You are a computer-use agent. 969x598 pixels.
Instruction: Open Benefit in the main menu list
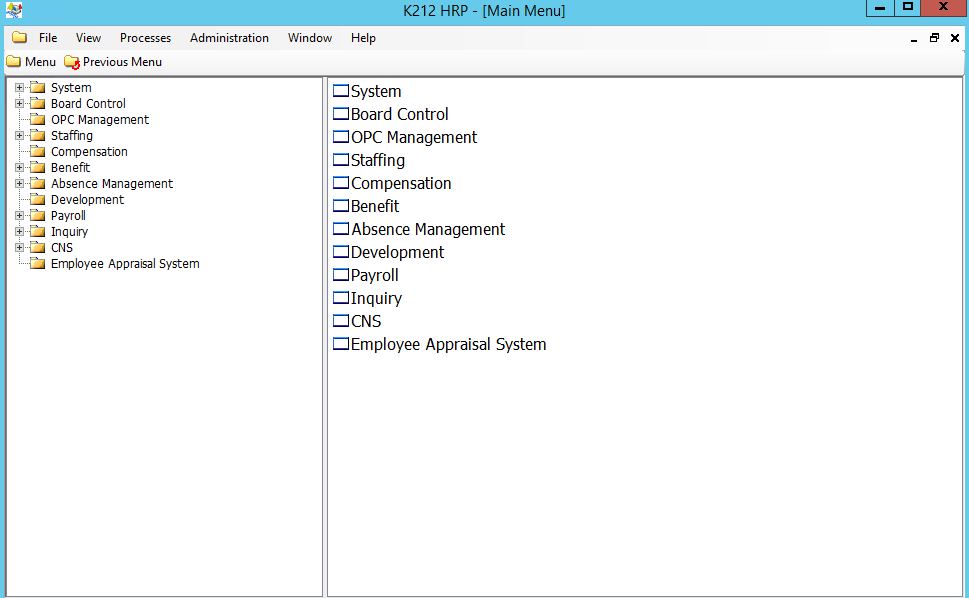375,206
